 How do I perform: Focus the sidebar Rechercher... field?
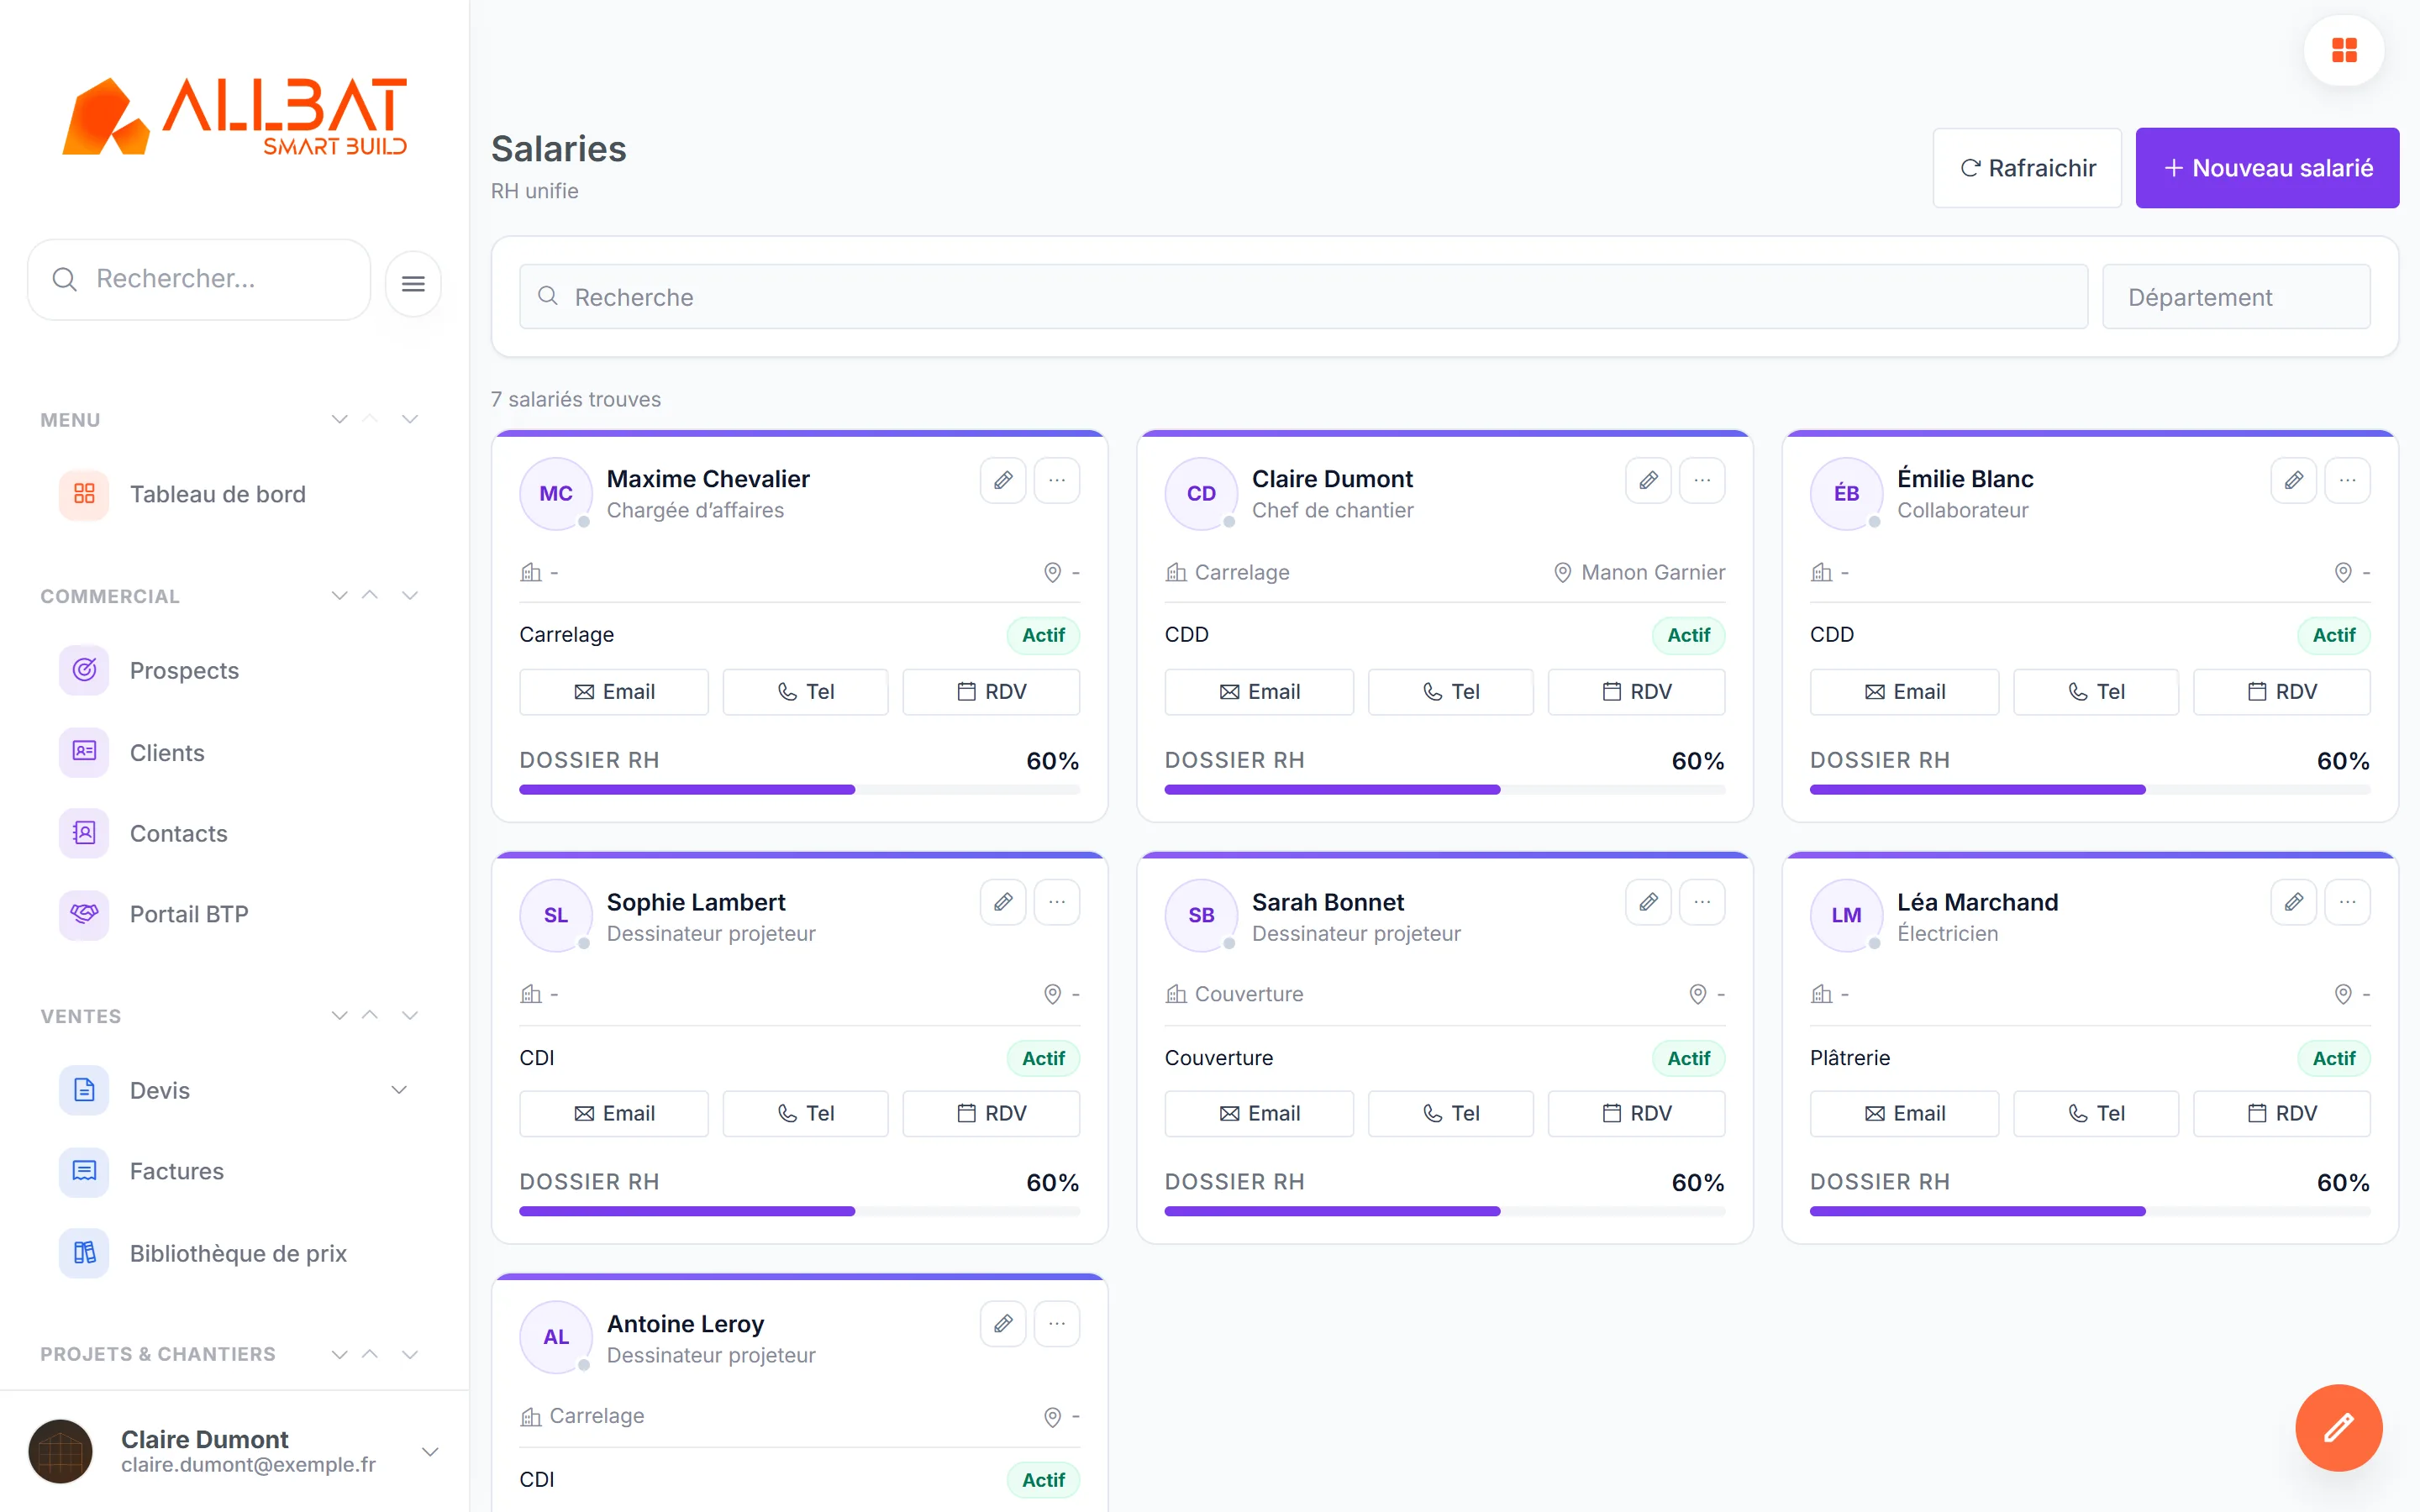[199, 279]
